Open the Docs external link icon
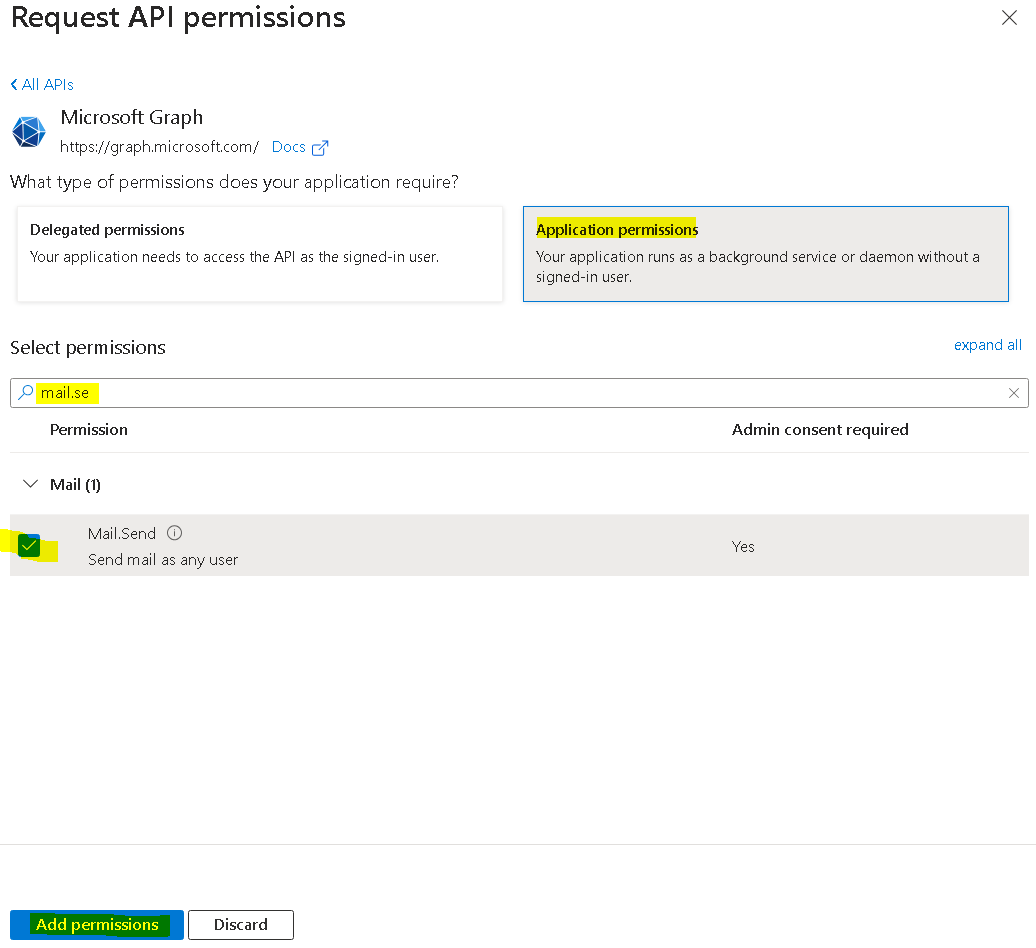Viewport: 1036px width, 948px height. [319, 146]
